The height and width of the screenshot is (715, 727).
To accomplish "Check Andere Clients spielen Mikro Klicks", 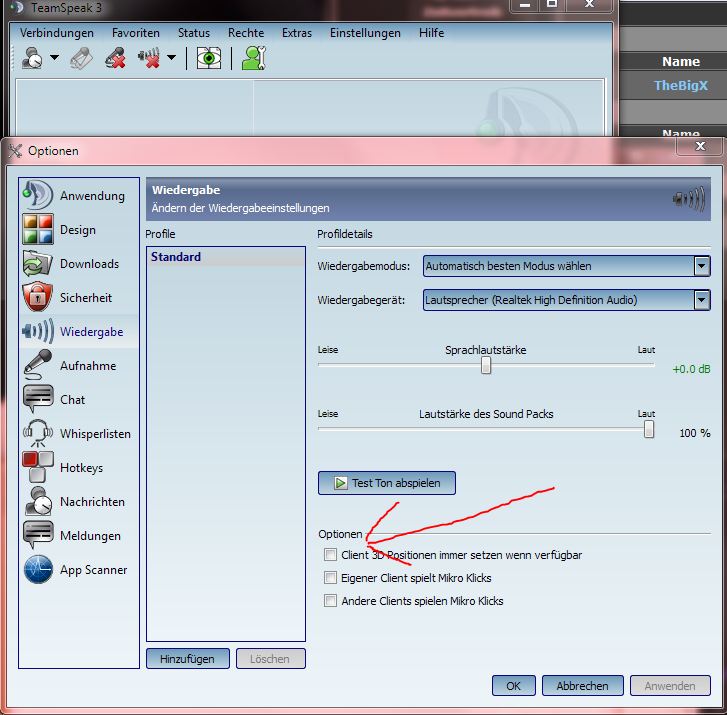I will coord(330,601).
